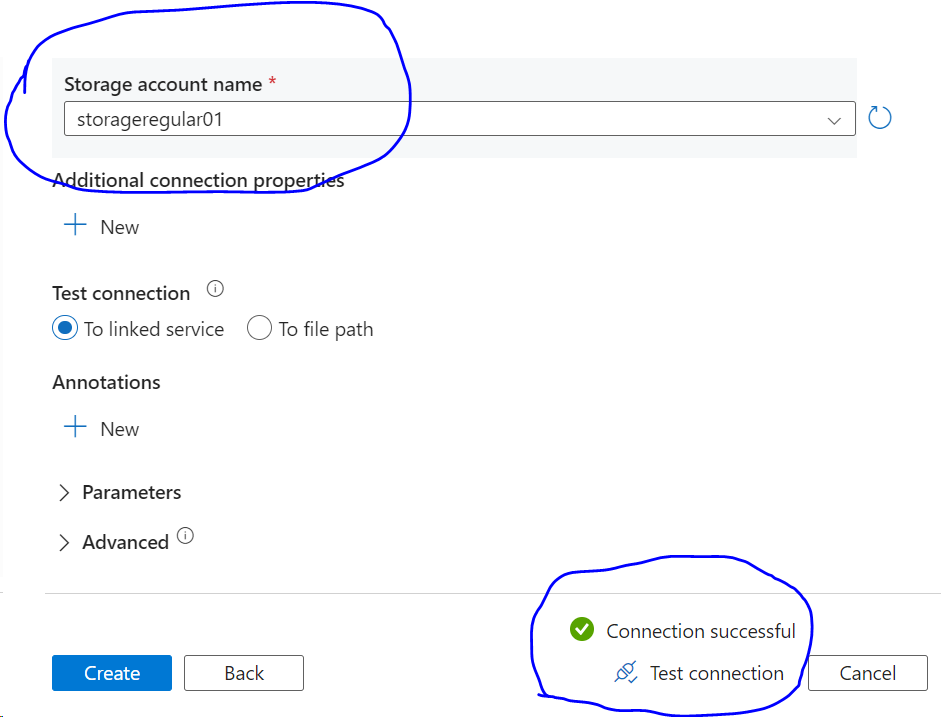
Task: Expand the Advanced section chevron
Action: (64, 543)
